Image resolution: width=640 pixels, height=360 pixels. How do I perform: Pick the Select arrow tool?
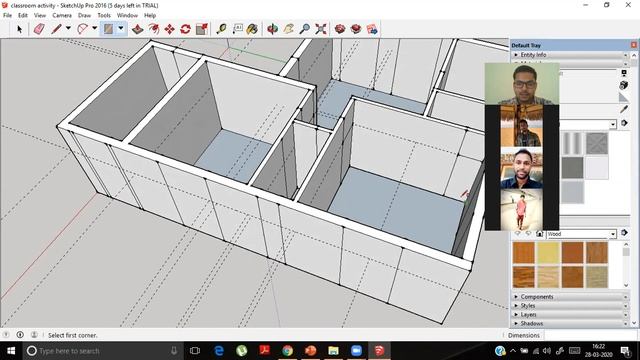[x=19, y=29]
